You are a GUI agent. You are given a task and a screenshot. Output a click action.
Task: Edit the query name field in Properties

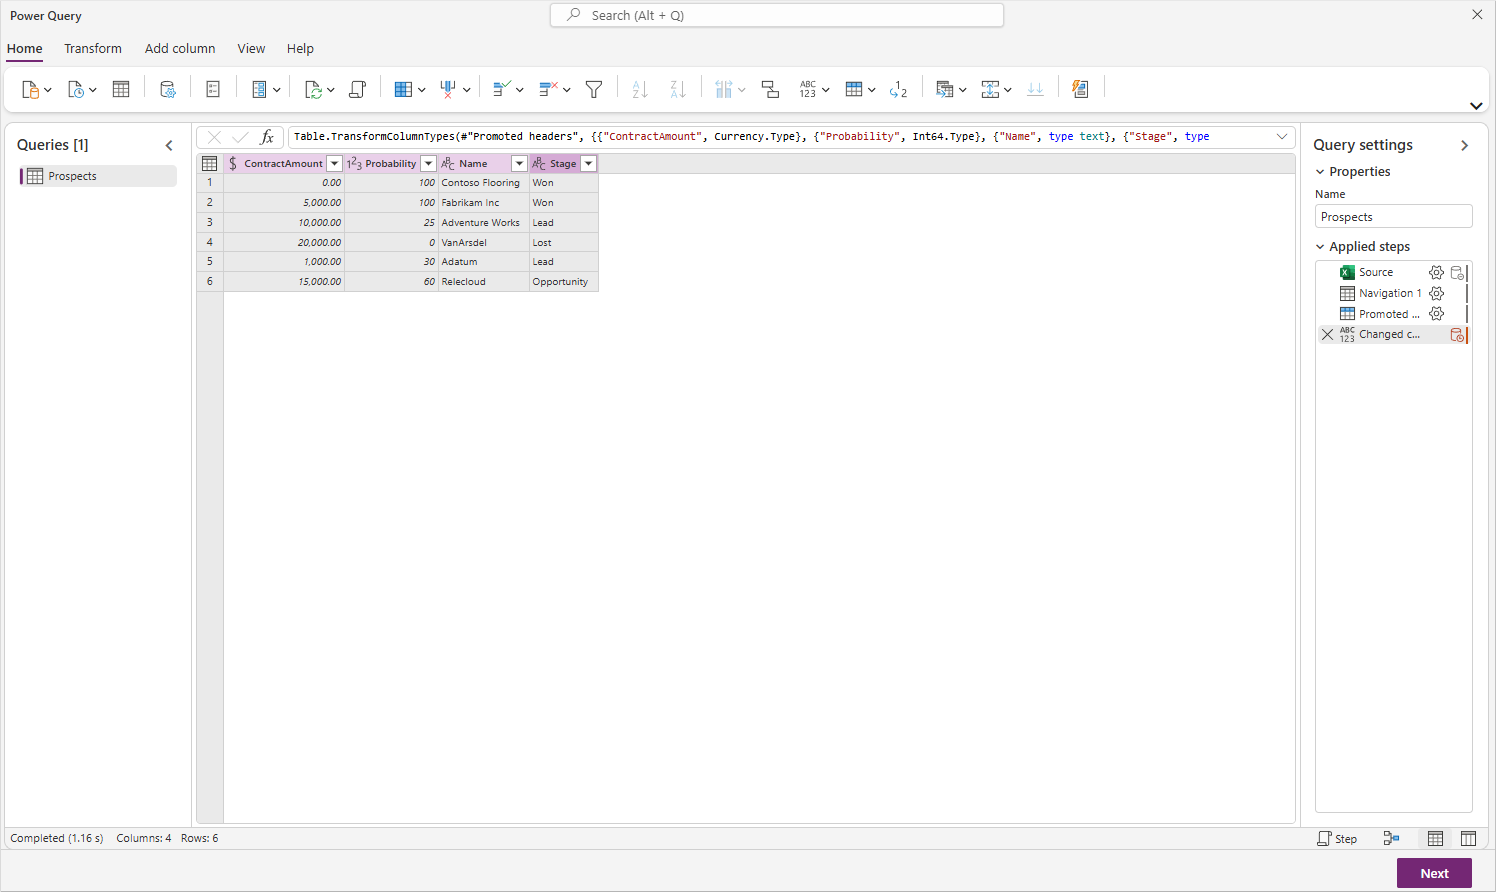pyautogui.click(x=1393, y=215)
